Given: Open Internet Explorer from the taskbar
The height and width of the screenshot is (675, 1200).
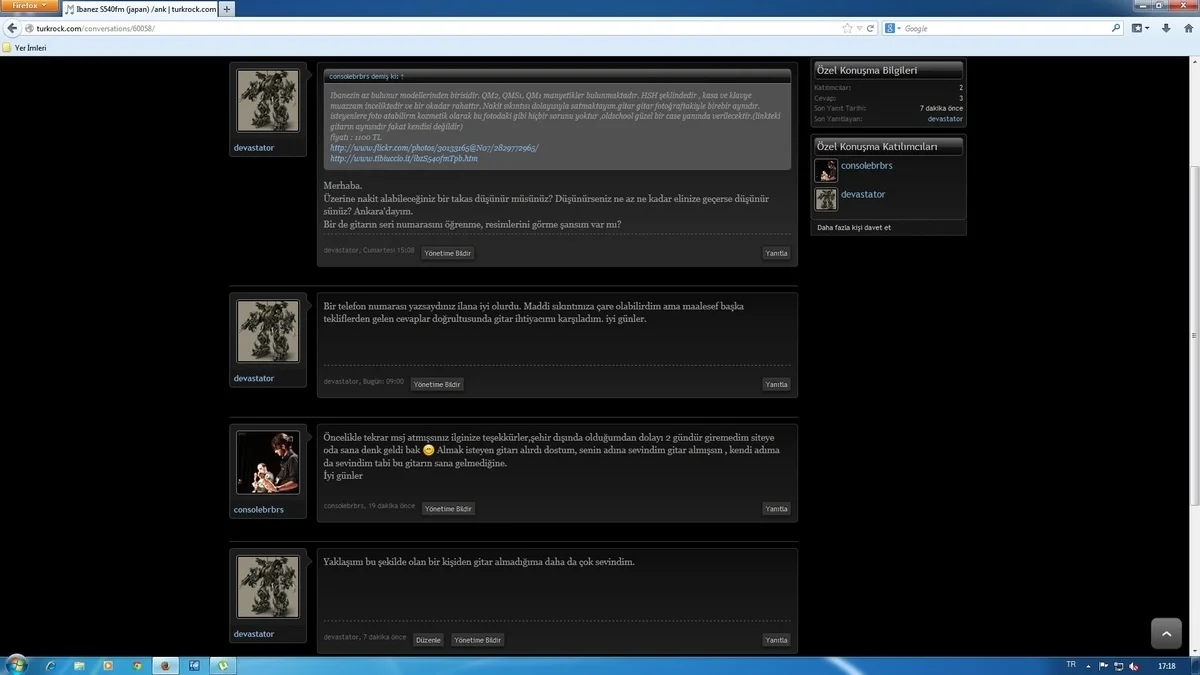Looking at the screenshot, I should coord(50,665).
